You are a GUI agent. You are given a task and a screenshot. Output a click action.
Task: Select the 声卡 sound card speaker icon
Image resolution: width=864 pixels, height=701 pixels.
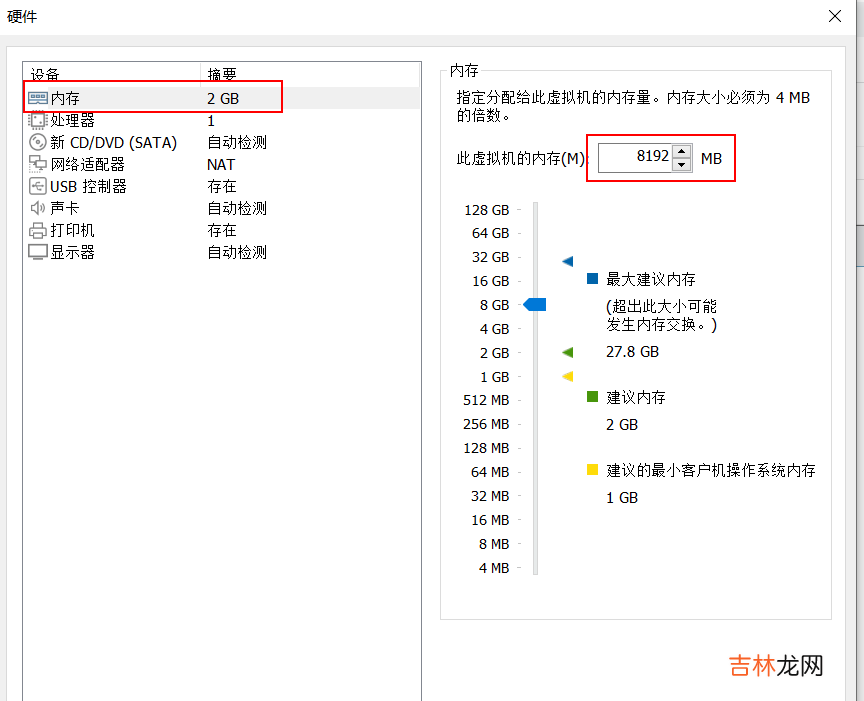coord(38,208)
